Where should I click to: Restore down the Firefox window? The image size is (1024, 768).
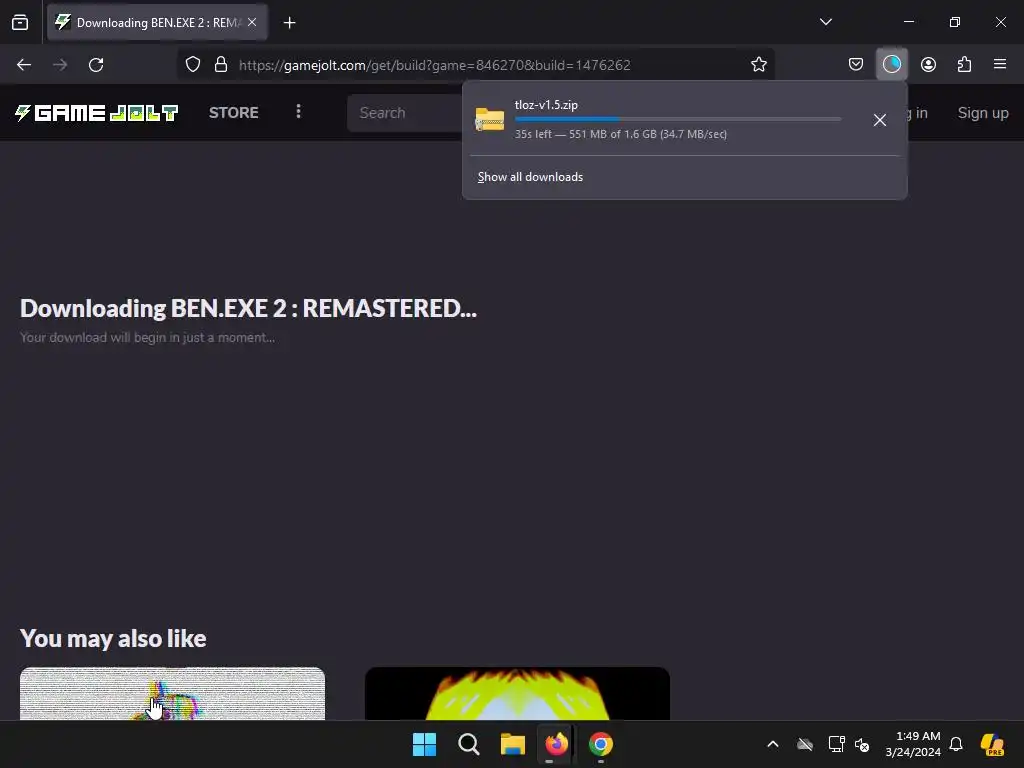pos(954,22)
